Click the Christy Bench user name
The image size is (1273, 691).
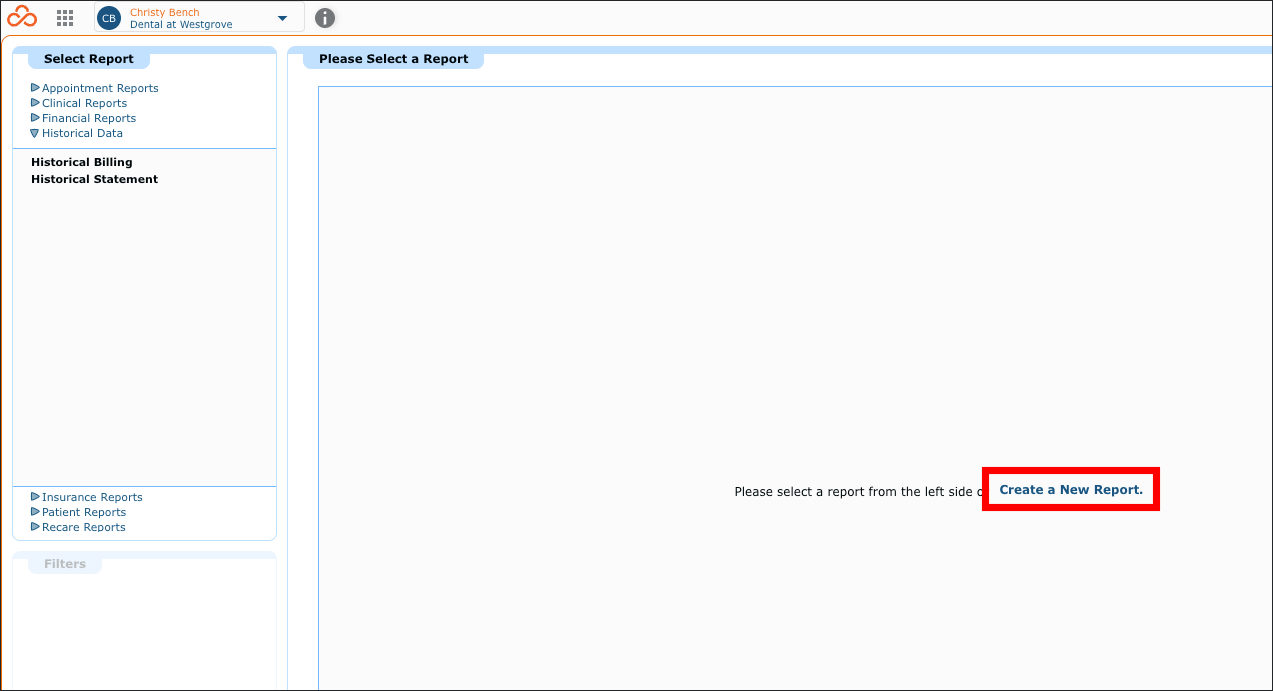[x=165, y=12]
